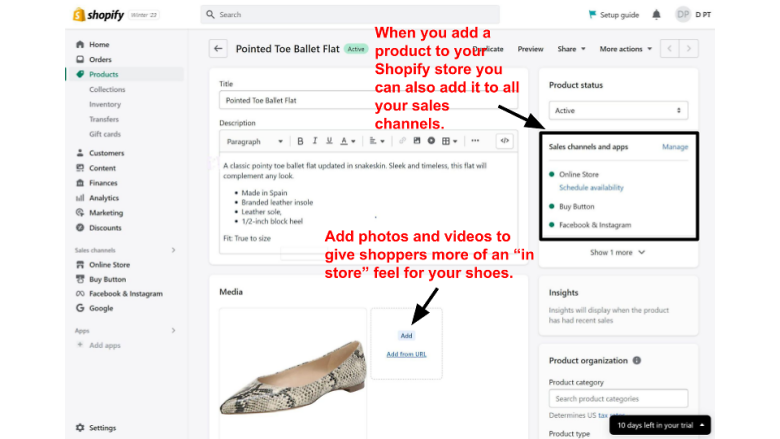The width and height of the screenshot is (780, 439).
Task: Go back with the left arrow button
Action: (218, 49)
